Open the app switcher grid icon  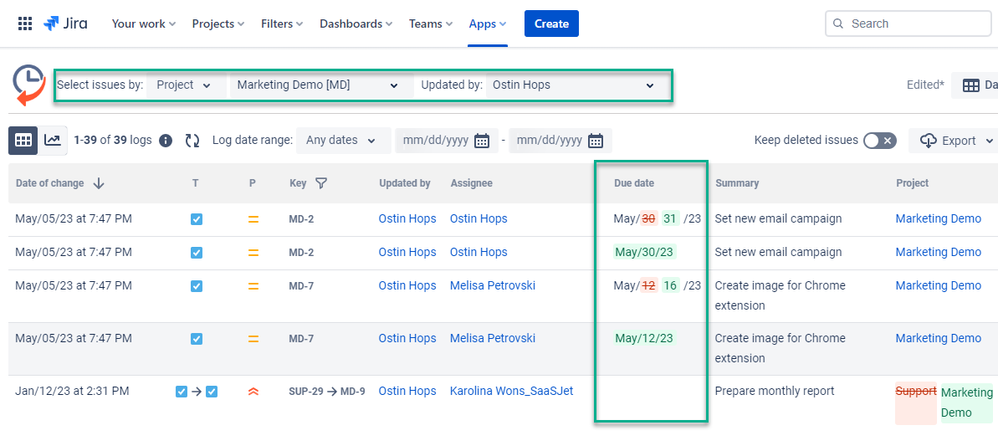25,24
